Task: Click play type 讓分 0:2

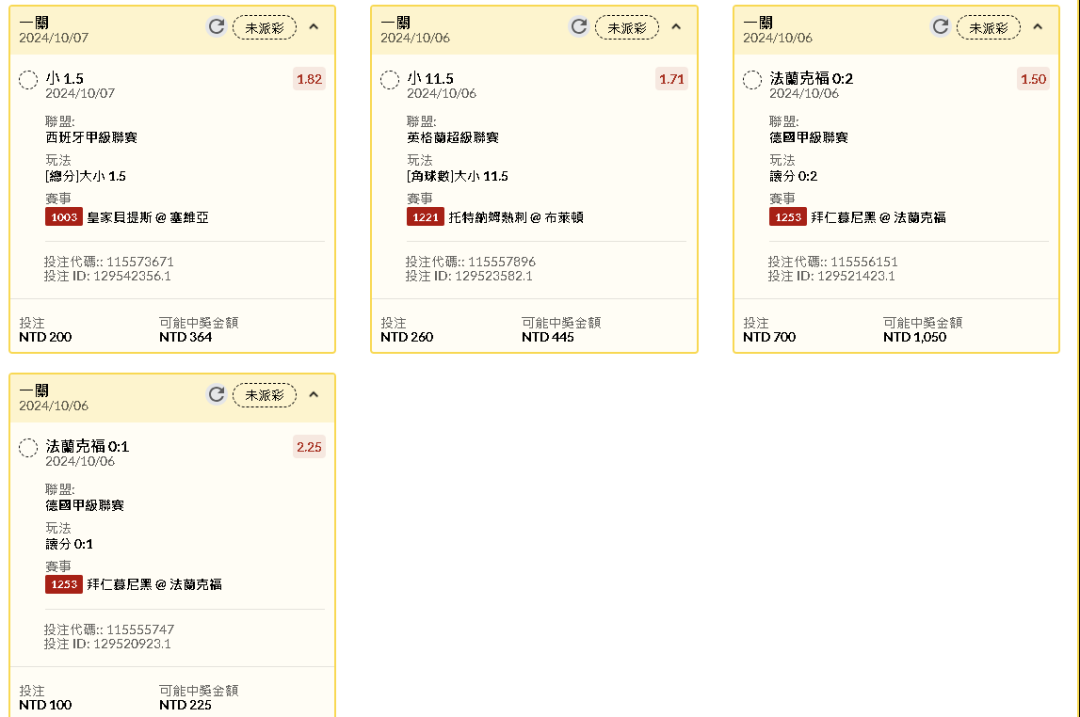Action: coord(793,176)
